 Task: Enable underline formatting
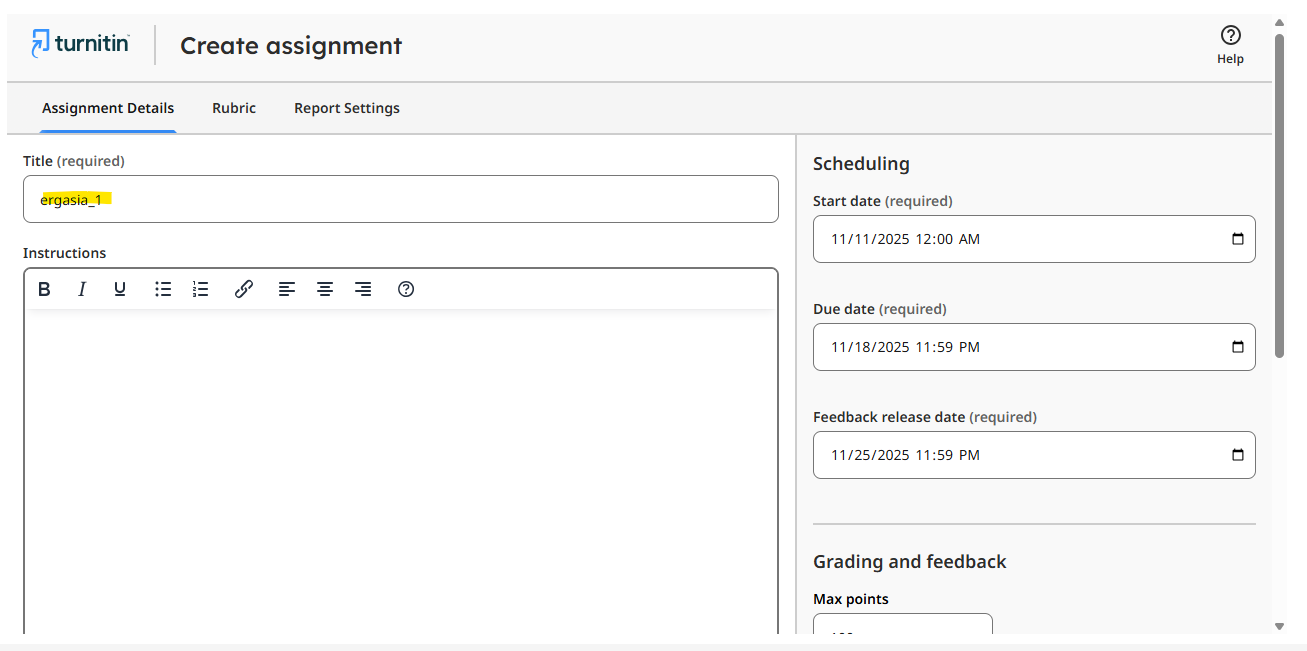point(120,289)
